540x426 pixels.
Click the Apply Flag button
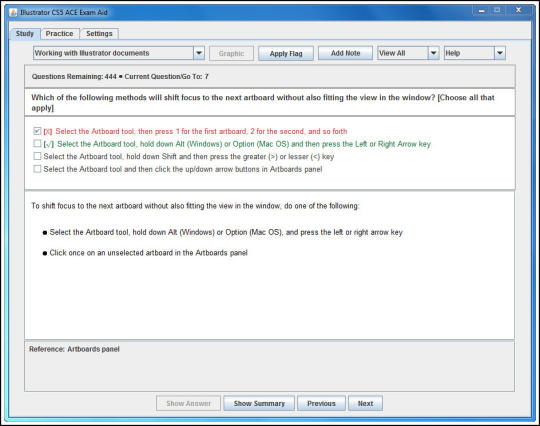(286, 53)
